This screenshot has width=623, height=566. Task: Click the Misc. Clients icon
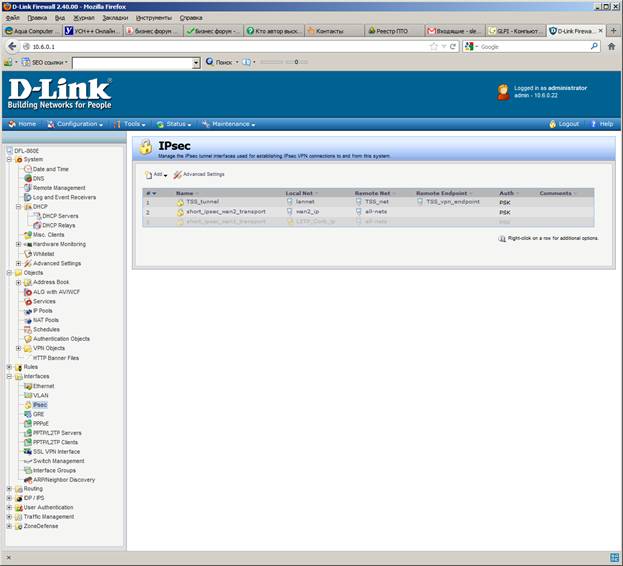(x=28, y=235)
